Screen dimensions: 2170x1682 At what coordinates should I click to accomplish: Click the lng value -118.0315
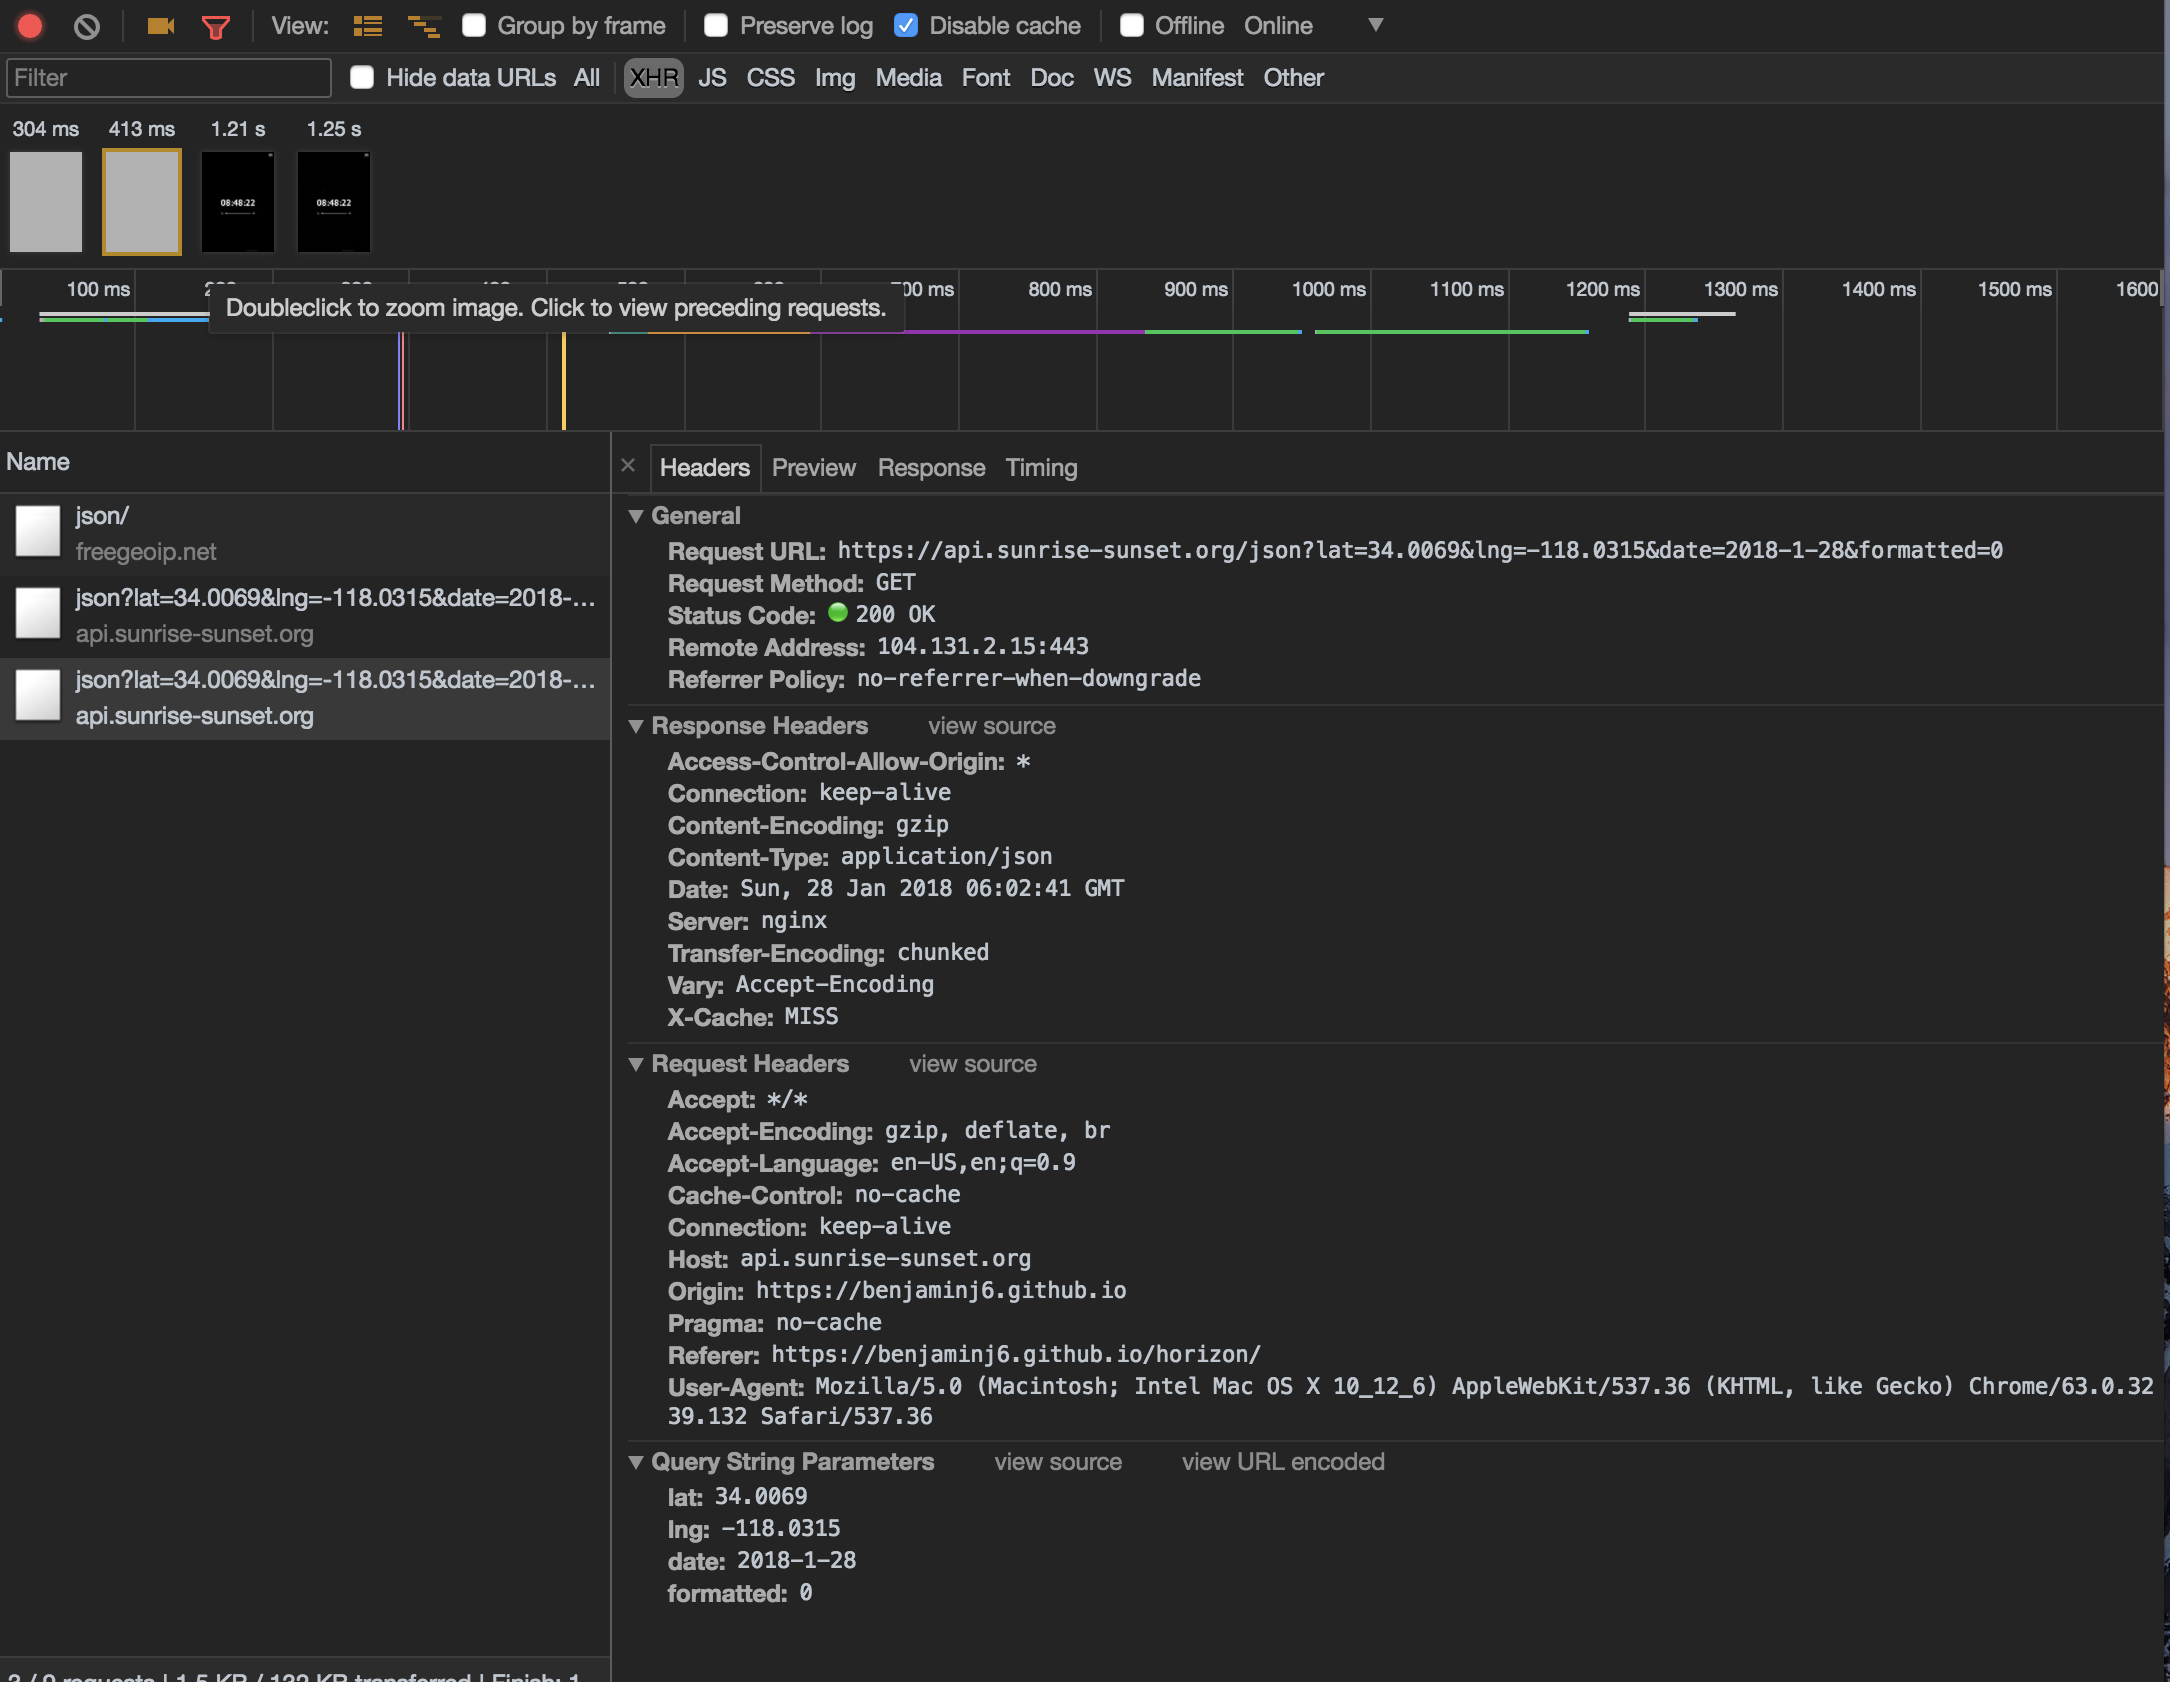tap(781, 1528)
